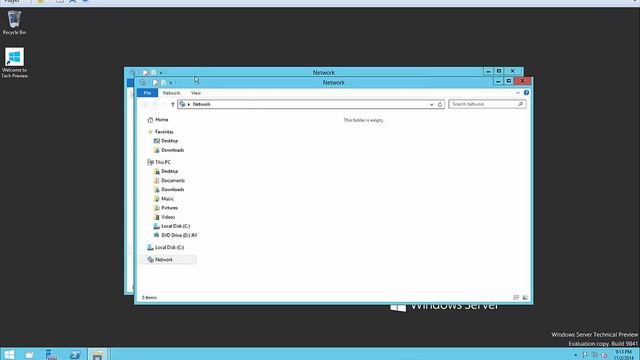Screen dimensions: 640x360
Task: Click the network tray icon
Action: (595, 355)
